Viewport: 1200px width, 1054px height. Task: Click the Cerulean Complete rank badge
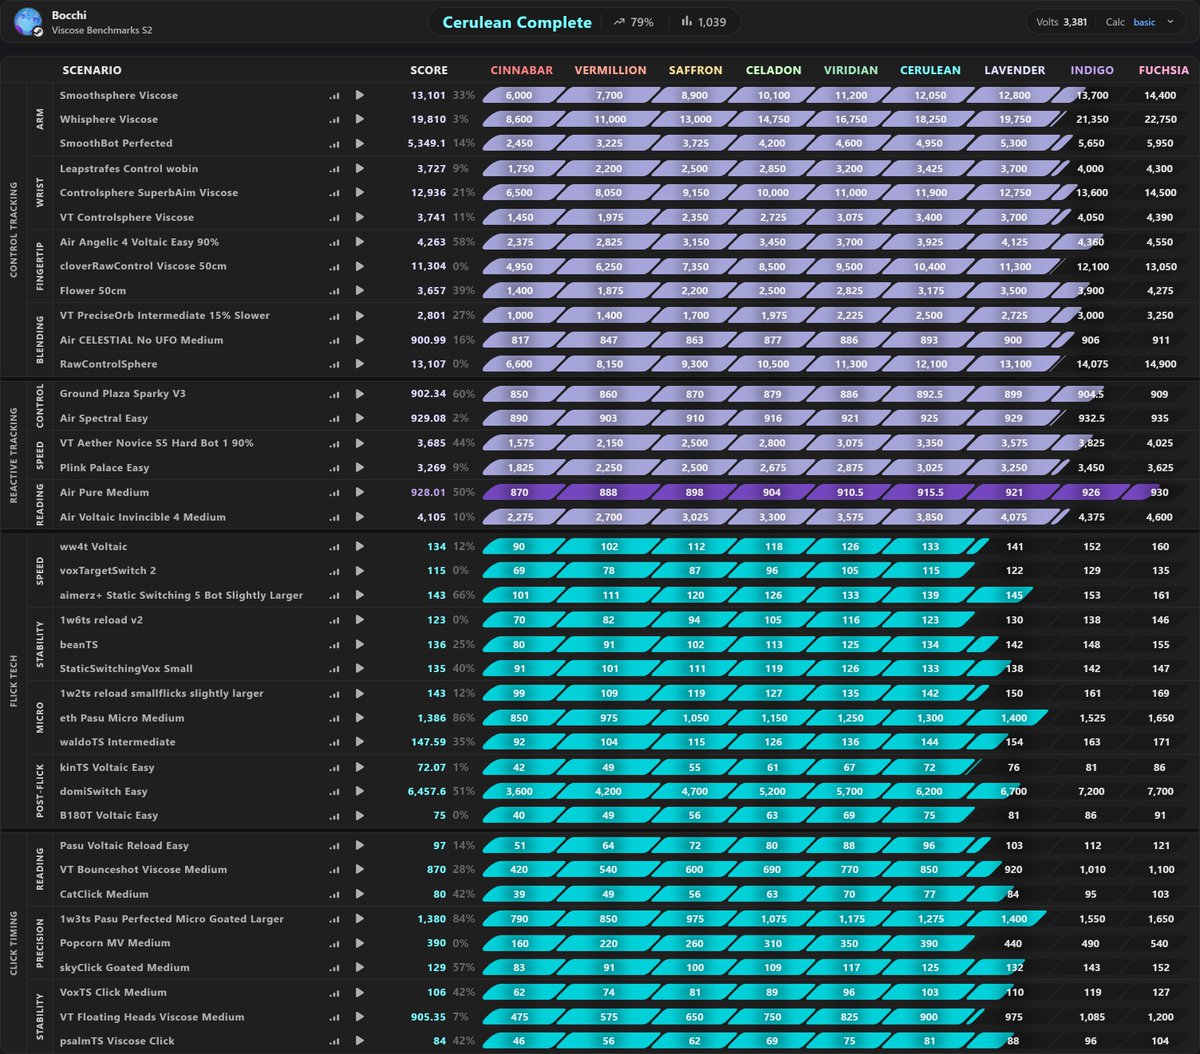[x=517, y=22]
